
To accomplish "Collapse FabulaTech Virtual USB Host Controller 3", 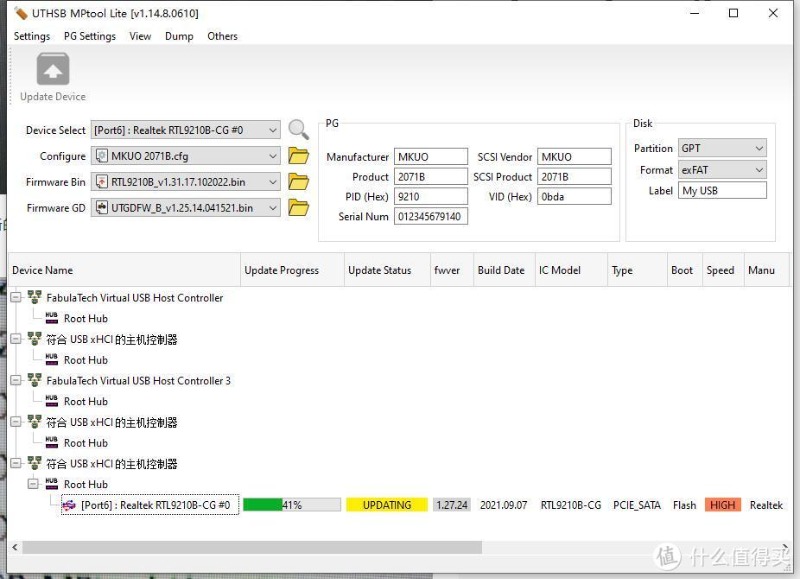I will [x=16, y=381].
